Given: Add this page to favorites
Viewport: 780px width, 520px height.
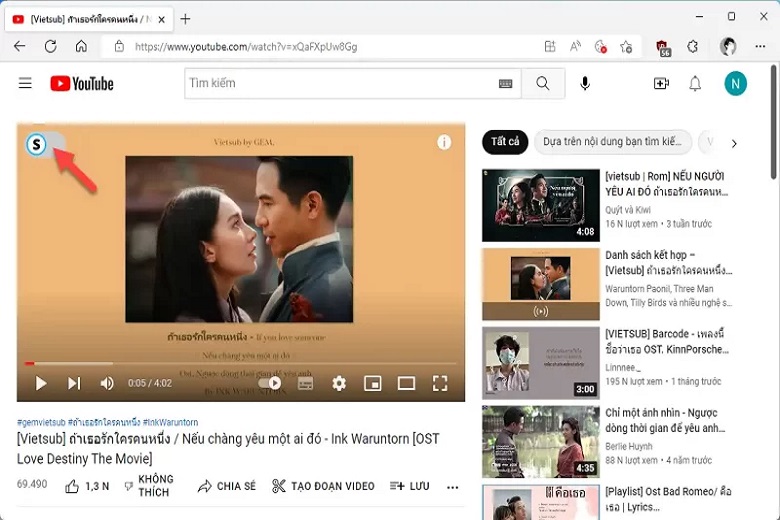Looking at the screenshot, I should 626,47.
